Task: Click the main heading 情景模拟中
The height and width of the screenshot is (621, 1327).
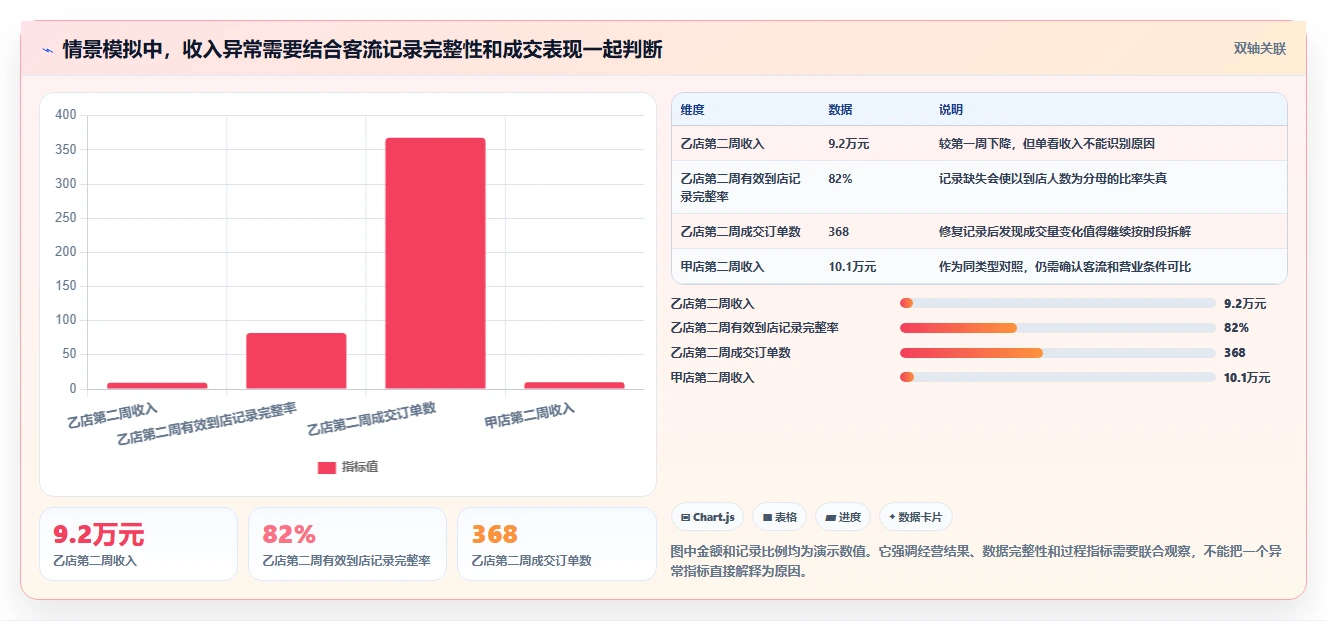Action: pyautogui.click(x=362, y=50)
